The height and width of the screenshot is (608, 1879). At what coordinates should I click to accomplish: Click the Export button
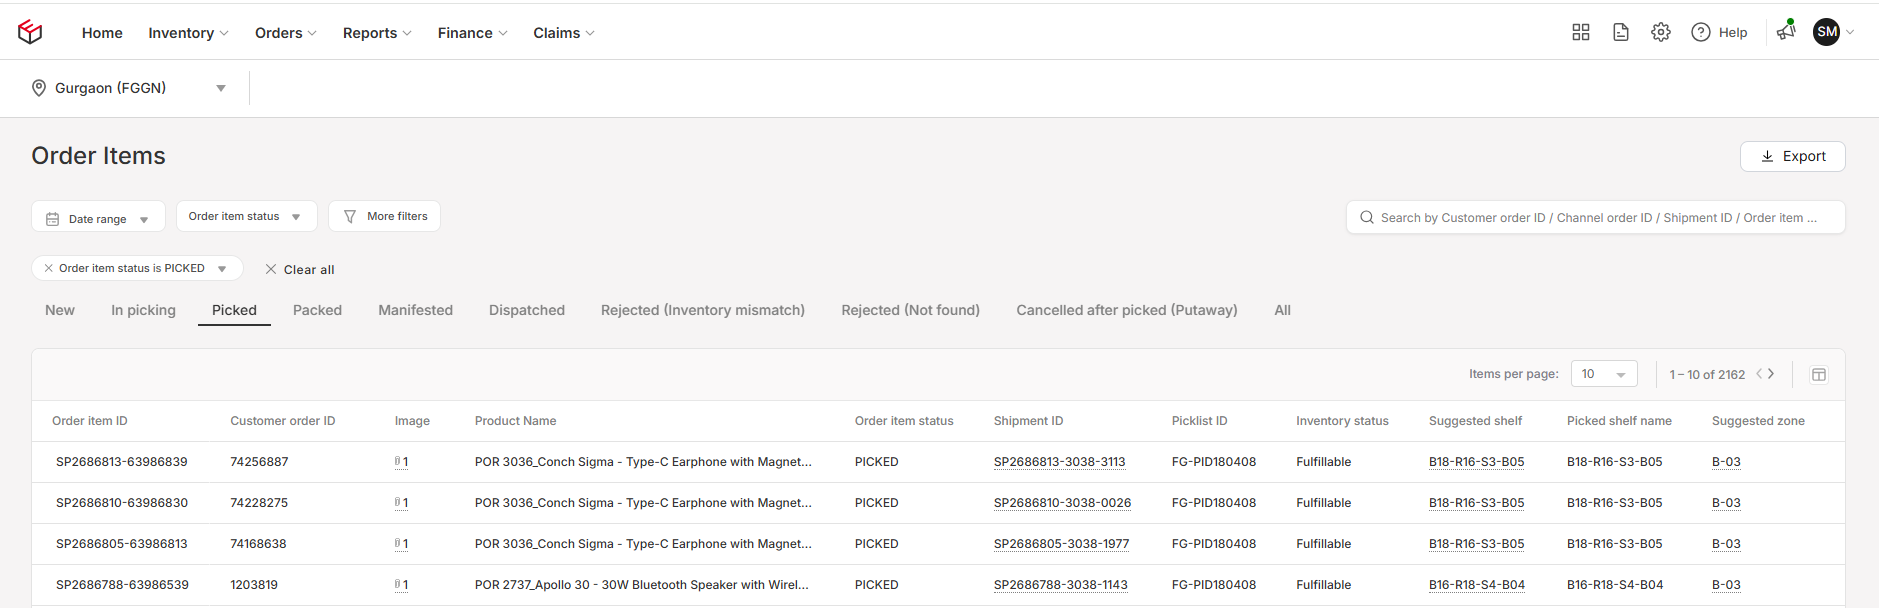pos(1792,156)
